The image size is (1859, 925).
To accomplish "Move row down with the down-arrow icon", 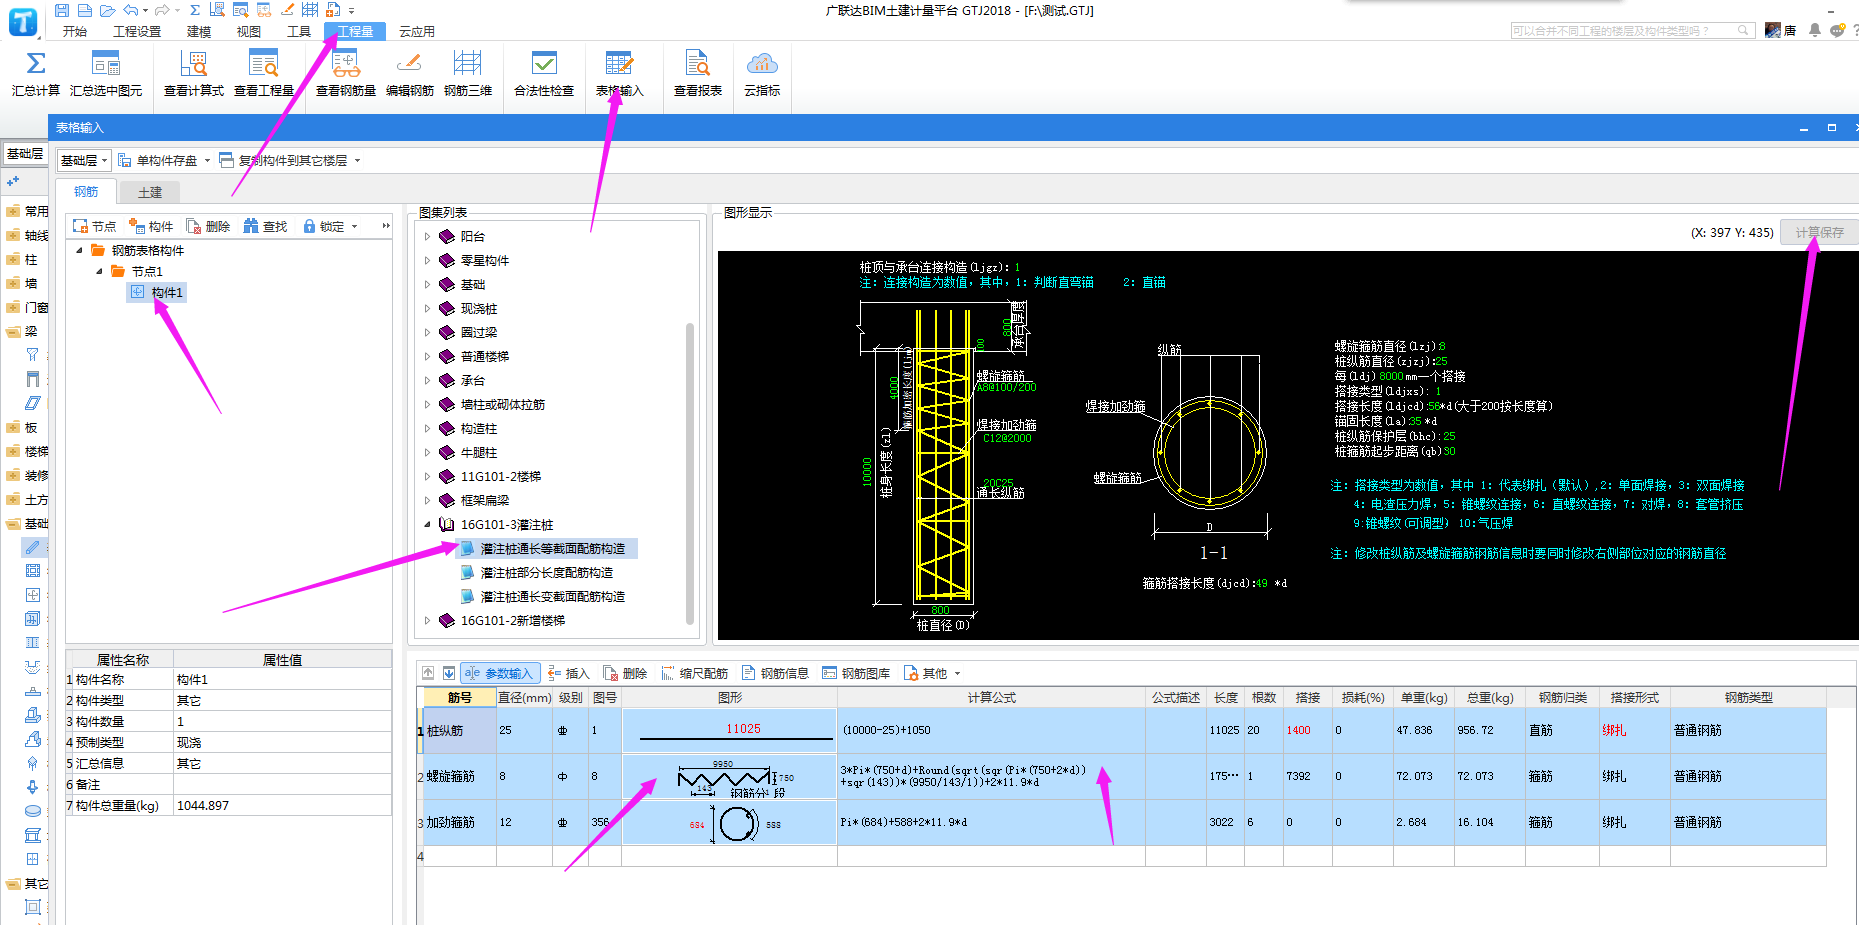I will [449, 673].
